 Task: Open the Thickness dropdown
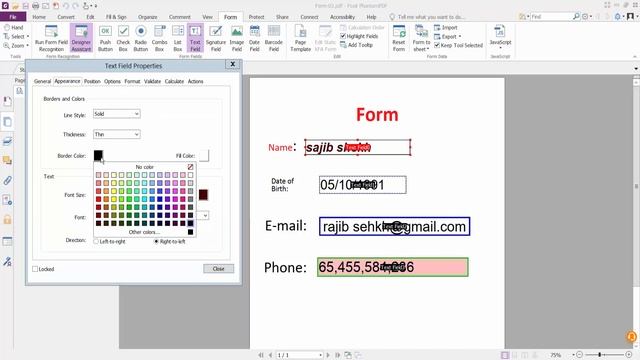coord(117,134)
